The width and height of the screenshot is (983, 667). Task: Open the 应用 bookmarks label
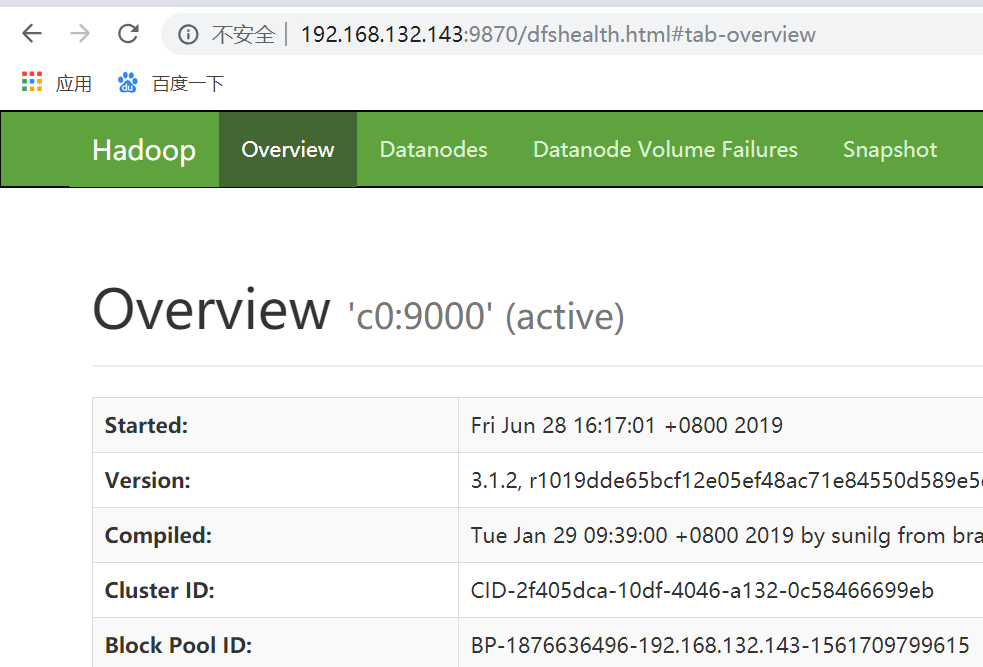click(73, 83)
